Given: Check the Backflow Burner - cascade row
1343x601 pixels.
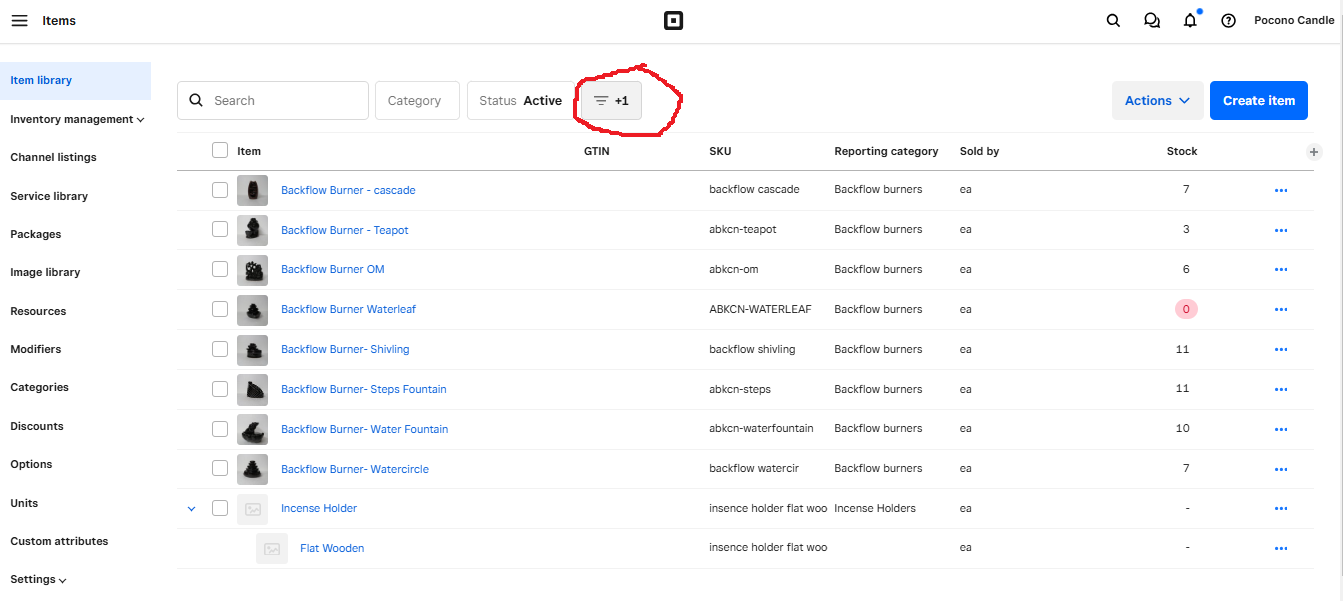Looking at the screenshot, I should click(x=220, y=189).
